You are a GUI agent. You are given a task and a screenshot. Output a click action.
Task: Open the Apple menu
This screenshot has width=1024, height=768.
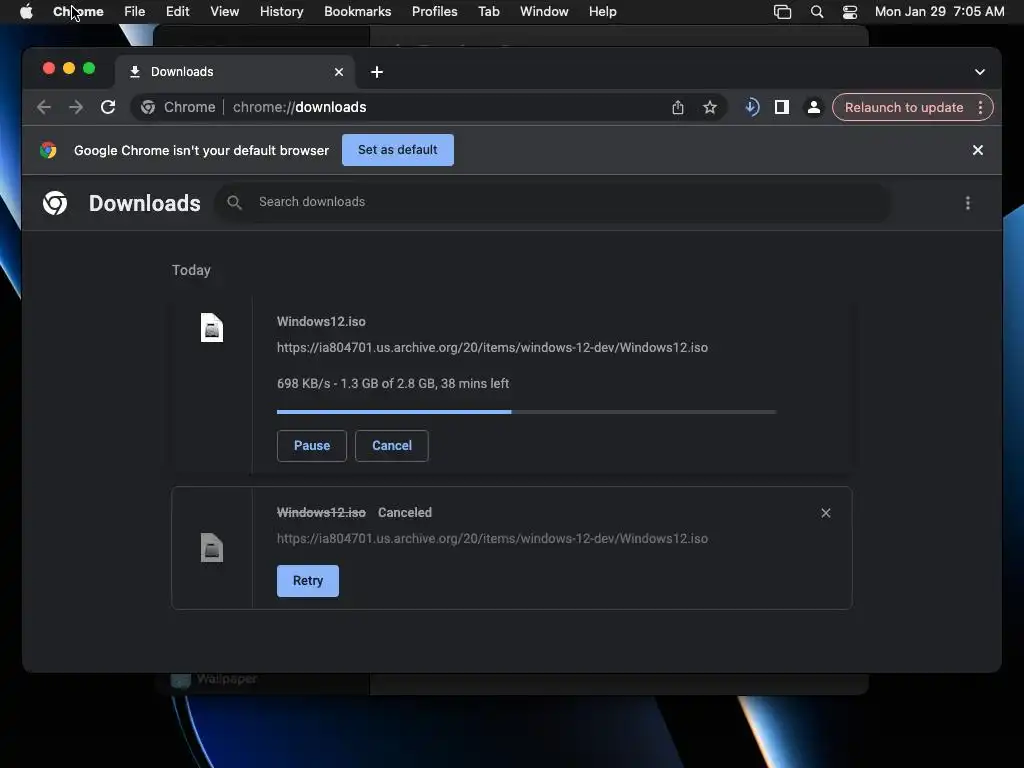coord(26,12)
